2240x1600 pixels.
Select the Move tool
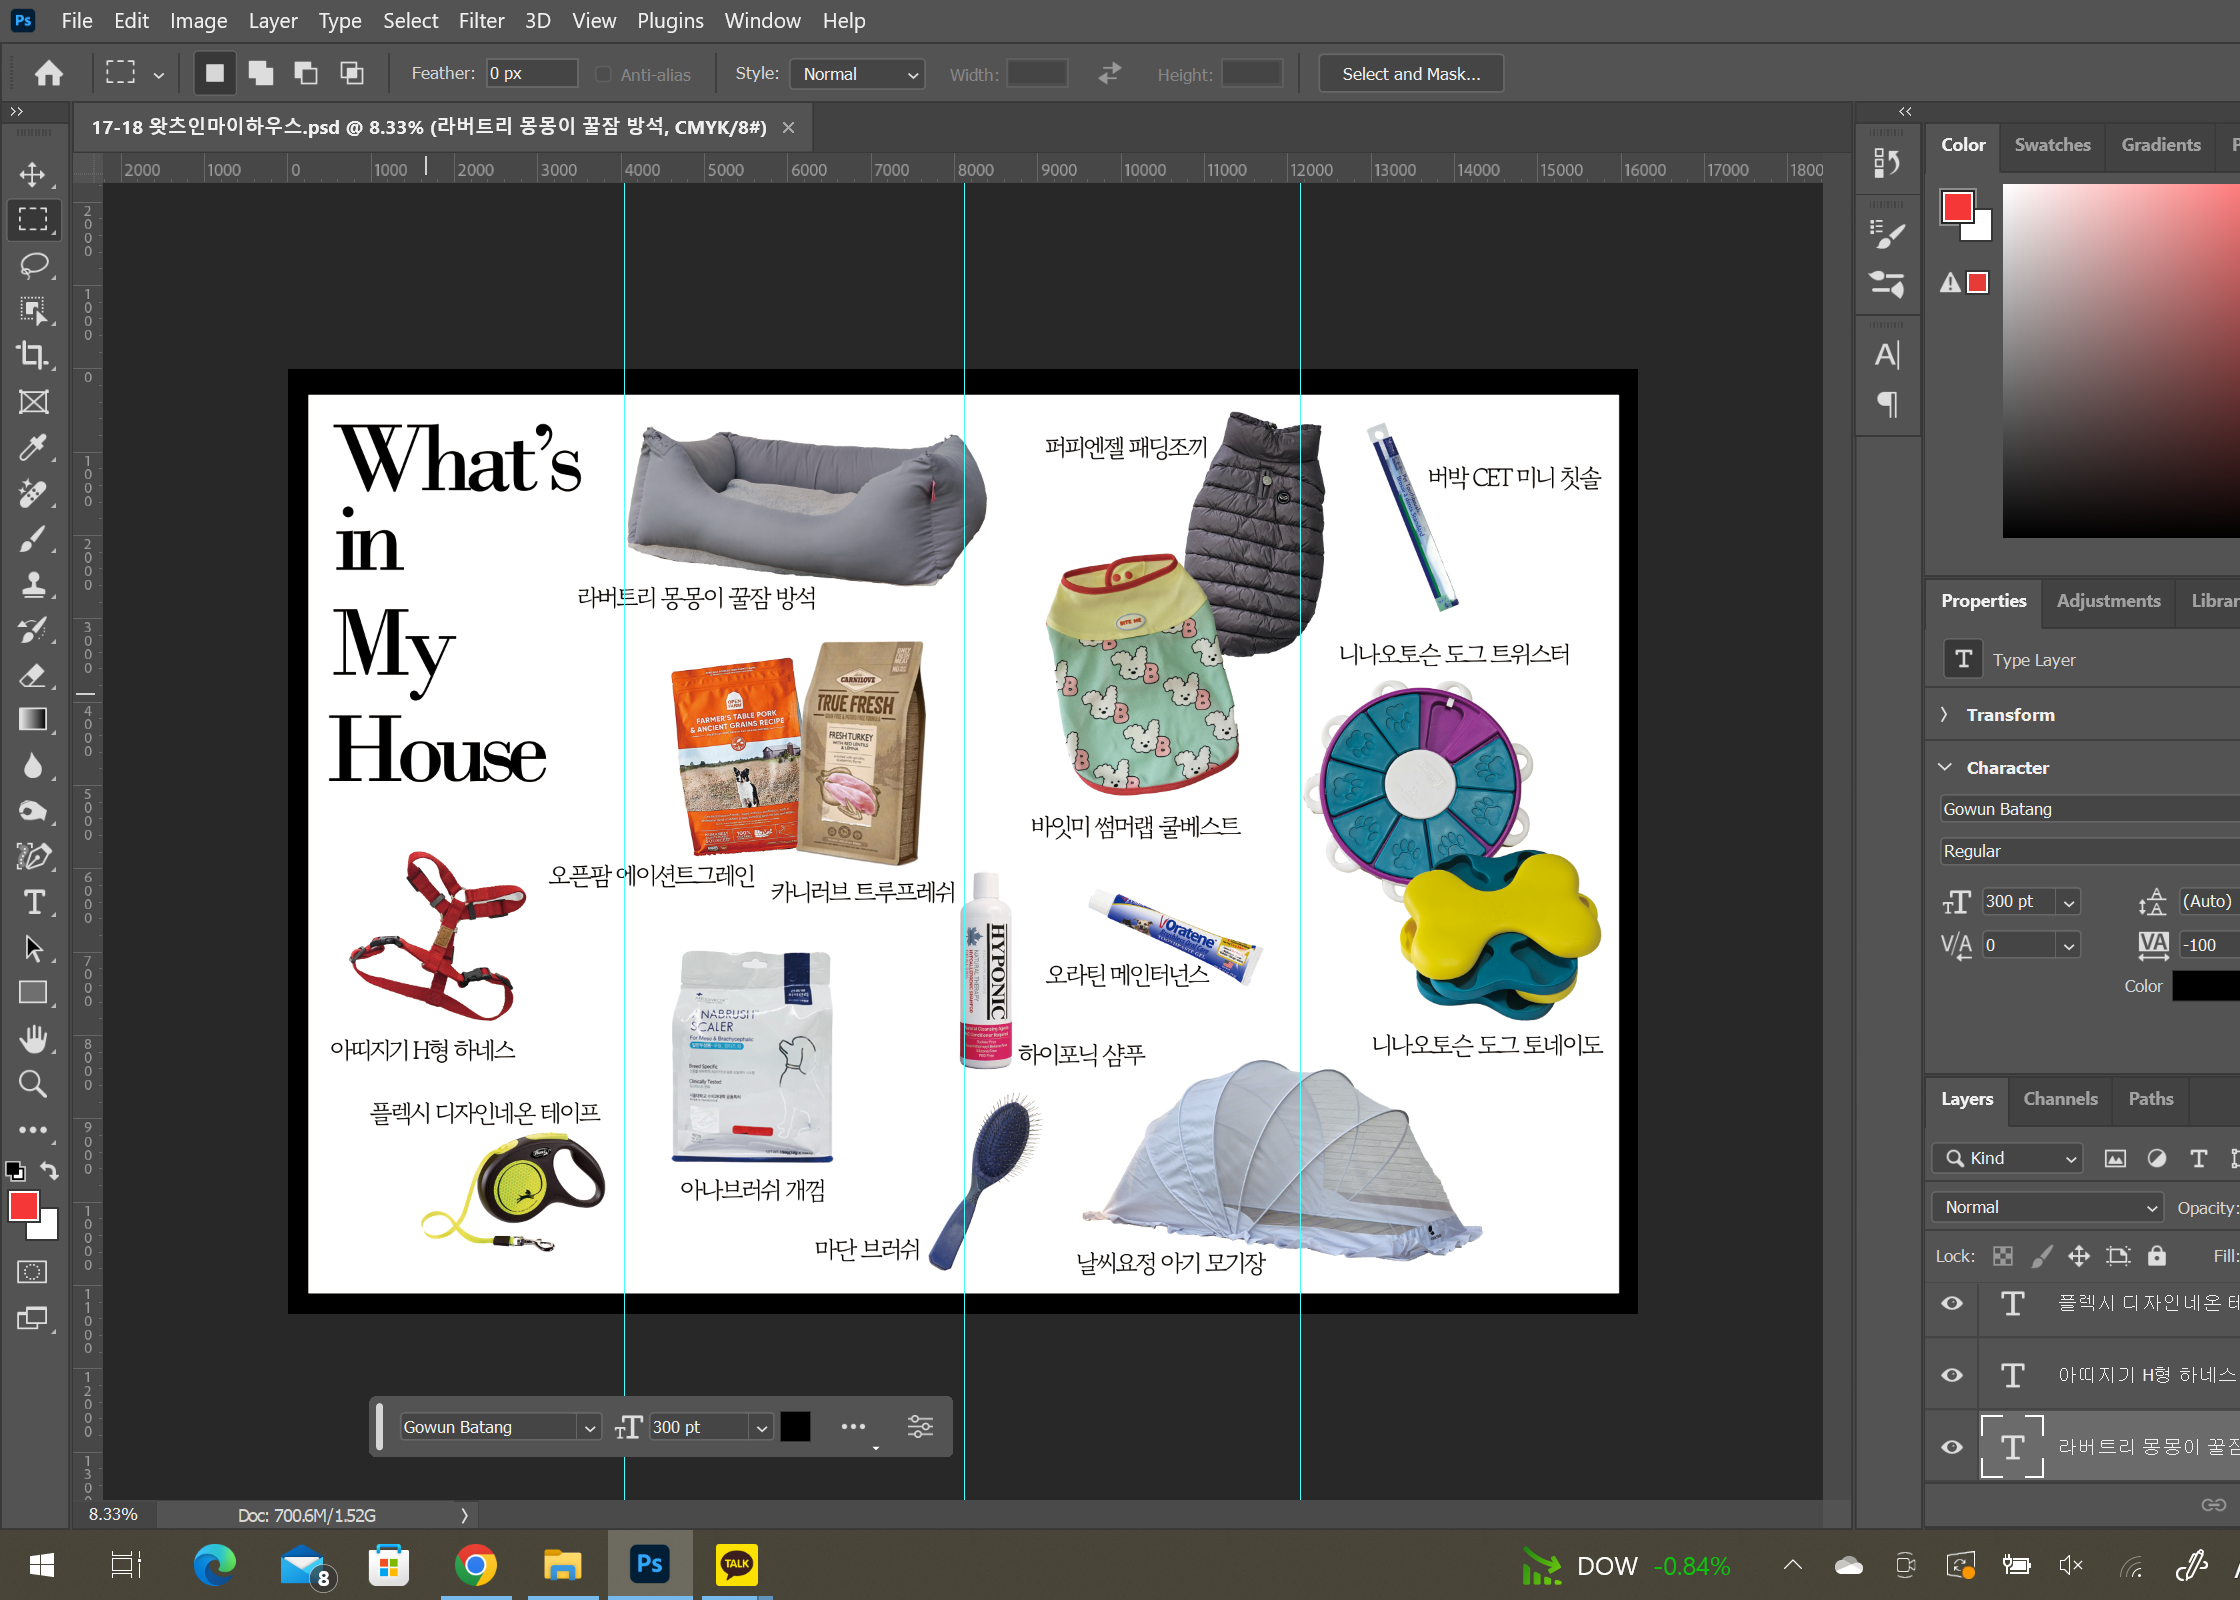coord(33,174)
